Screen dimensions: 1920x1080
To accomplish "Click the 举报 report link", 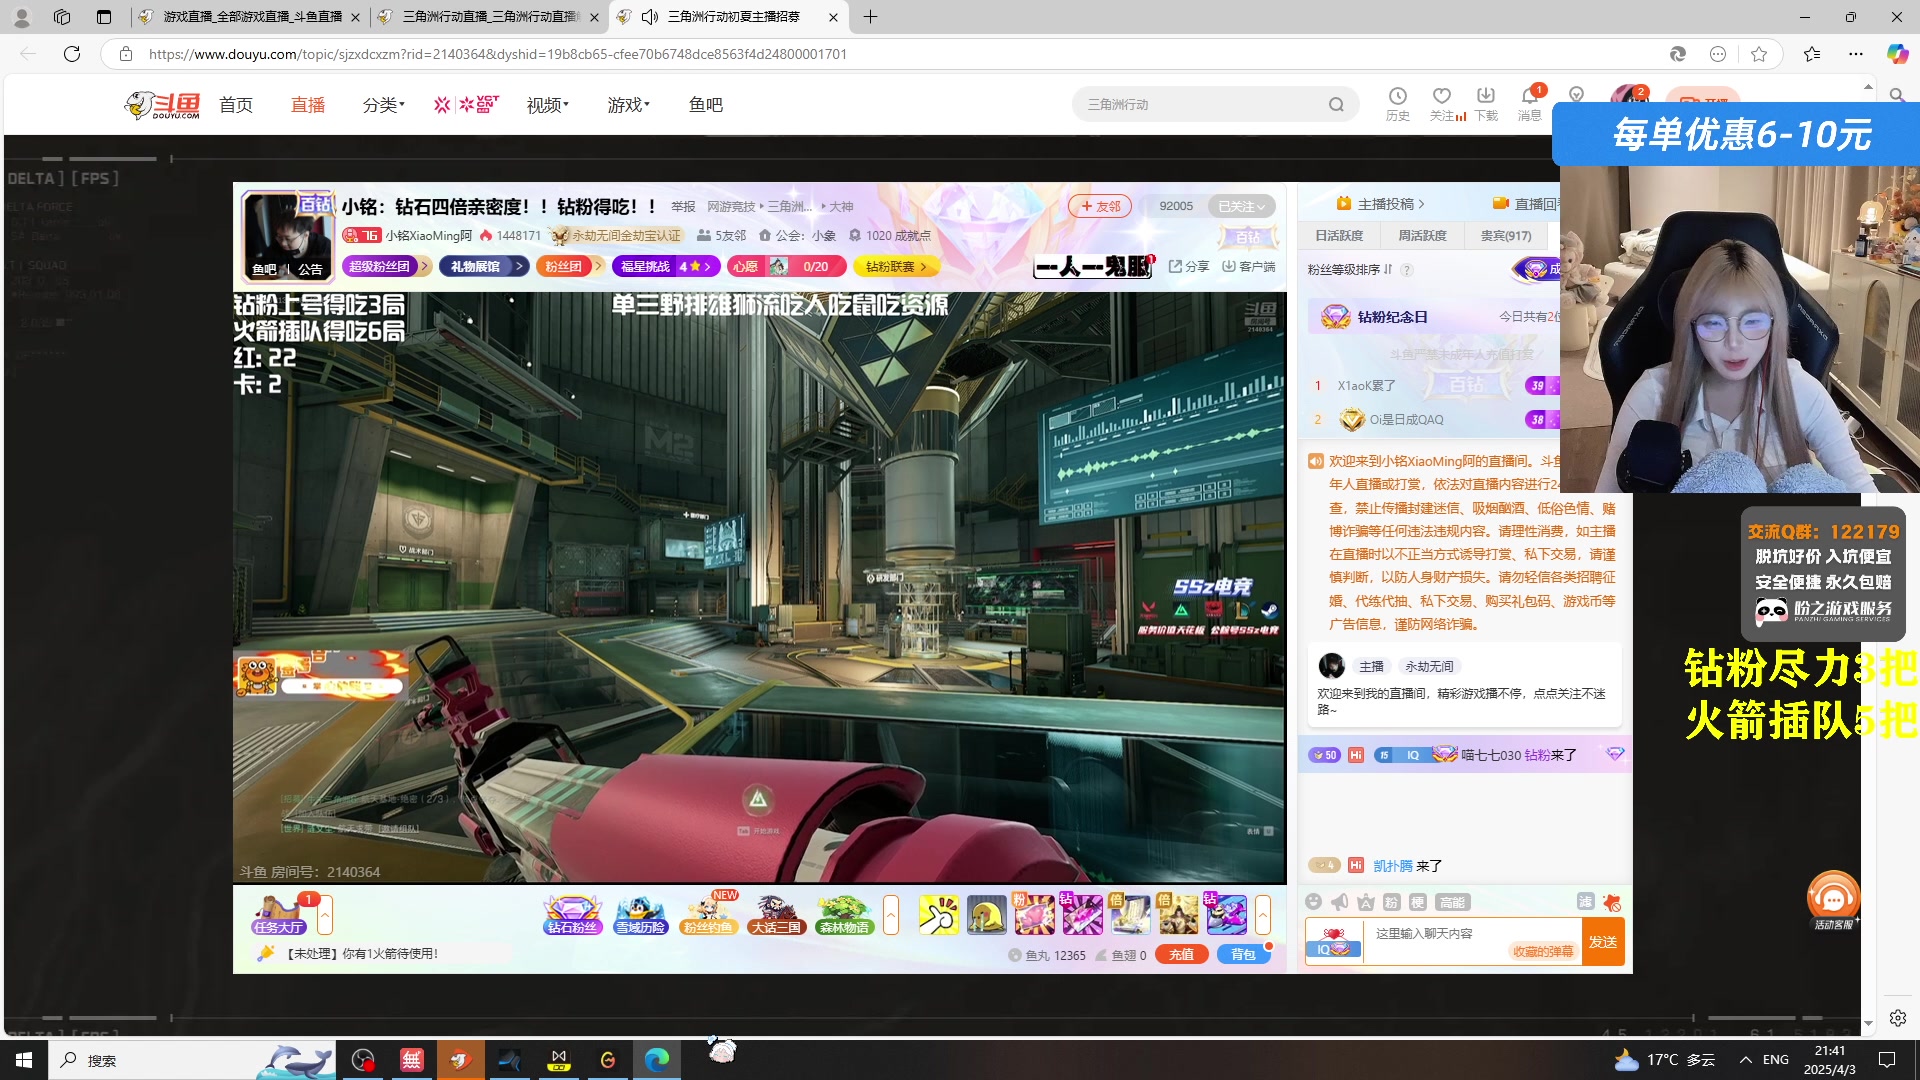I will click(x=683, y=207).
